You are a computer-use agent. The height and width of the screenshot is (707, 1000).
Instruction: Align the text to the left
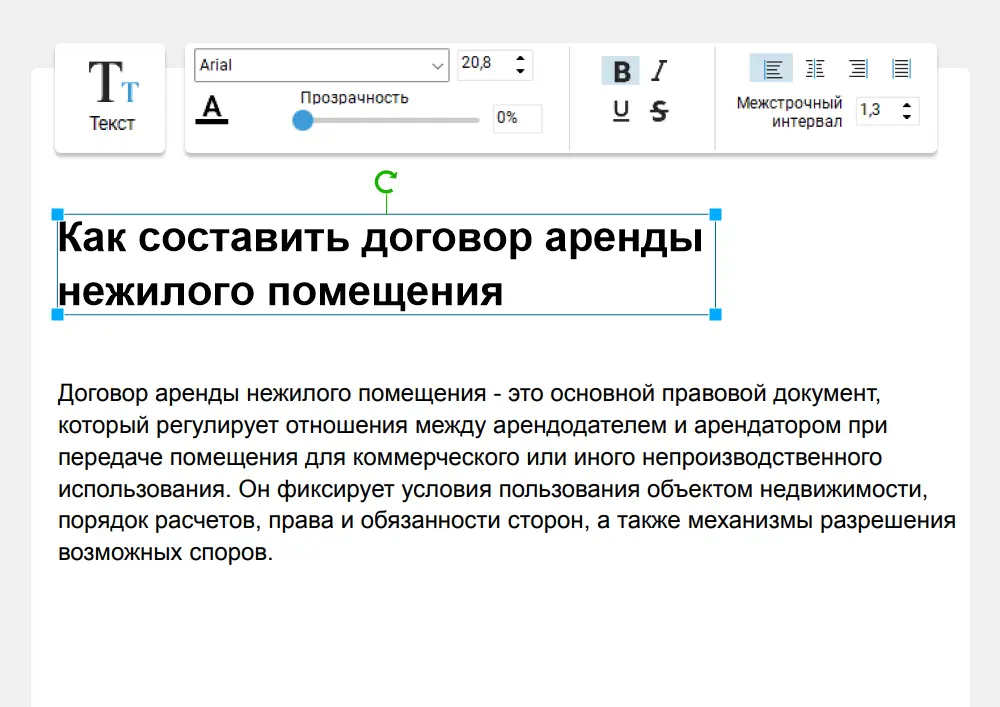(771, 68)
